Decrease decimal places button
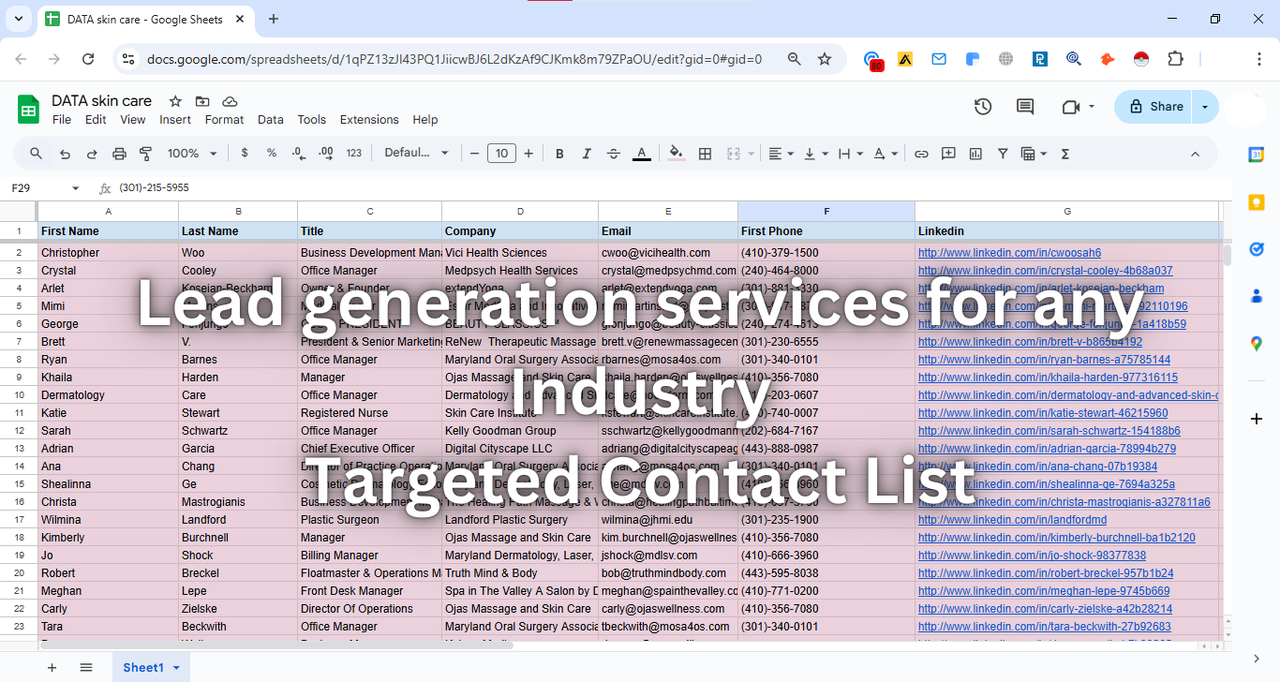 pos(298,154)
